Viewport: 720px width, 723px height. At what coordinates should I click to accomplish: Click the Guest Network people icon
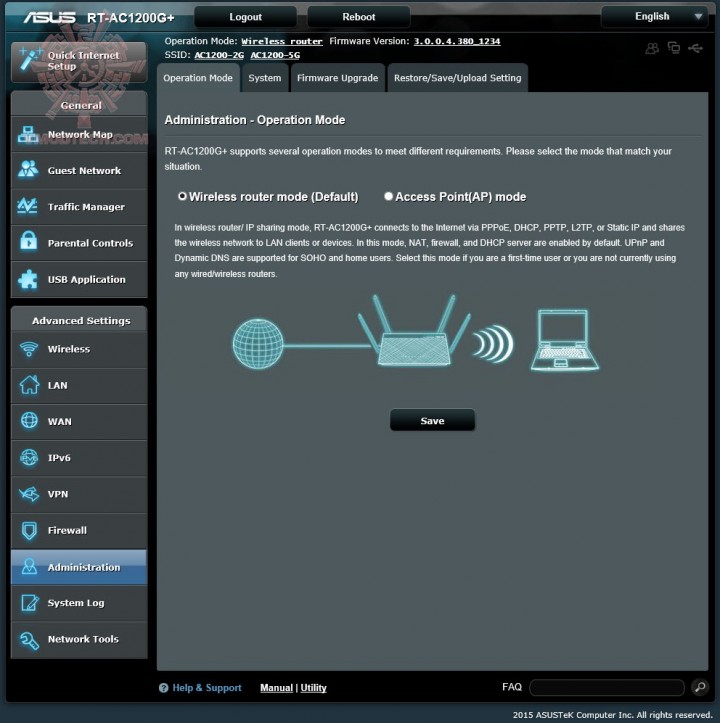point(28,169)
